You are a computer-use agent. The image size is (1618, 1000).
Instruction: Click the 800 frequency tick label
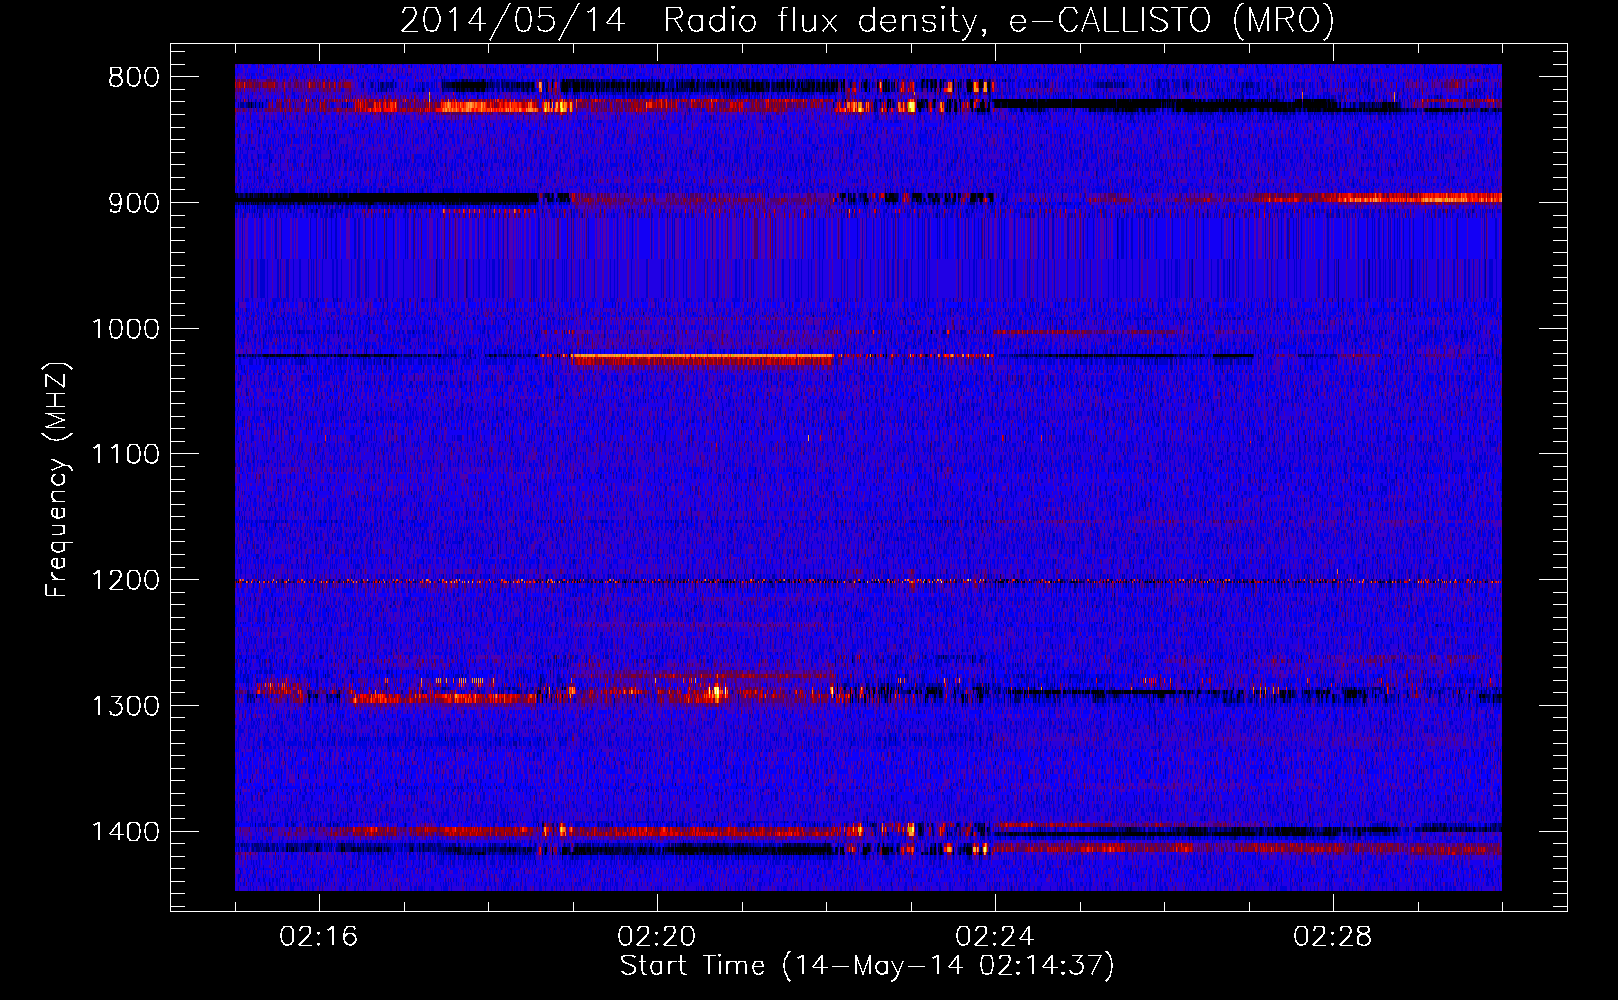[134, 78]
